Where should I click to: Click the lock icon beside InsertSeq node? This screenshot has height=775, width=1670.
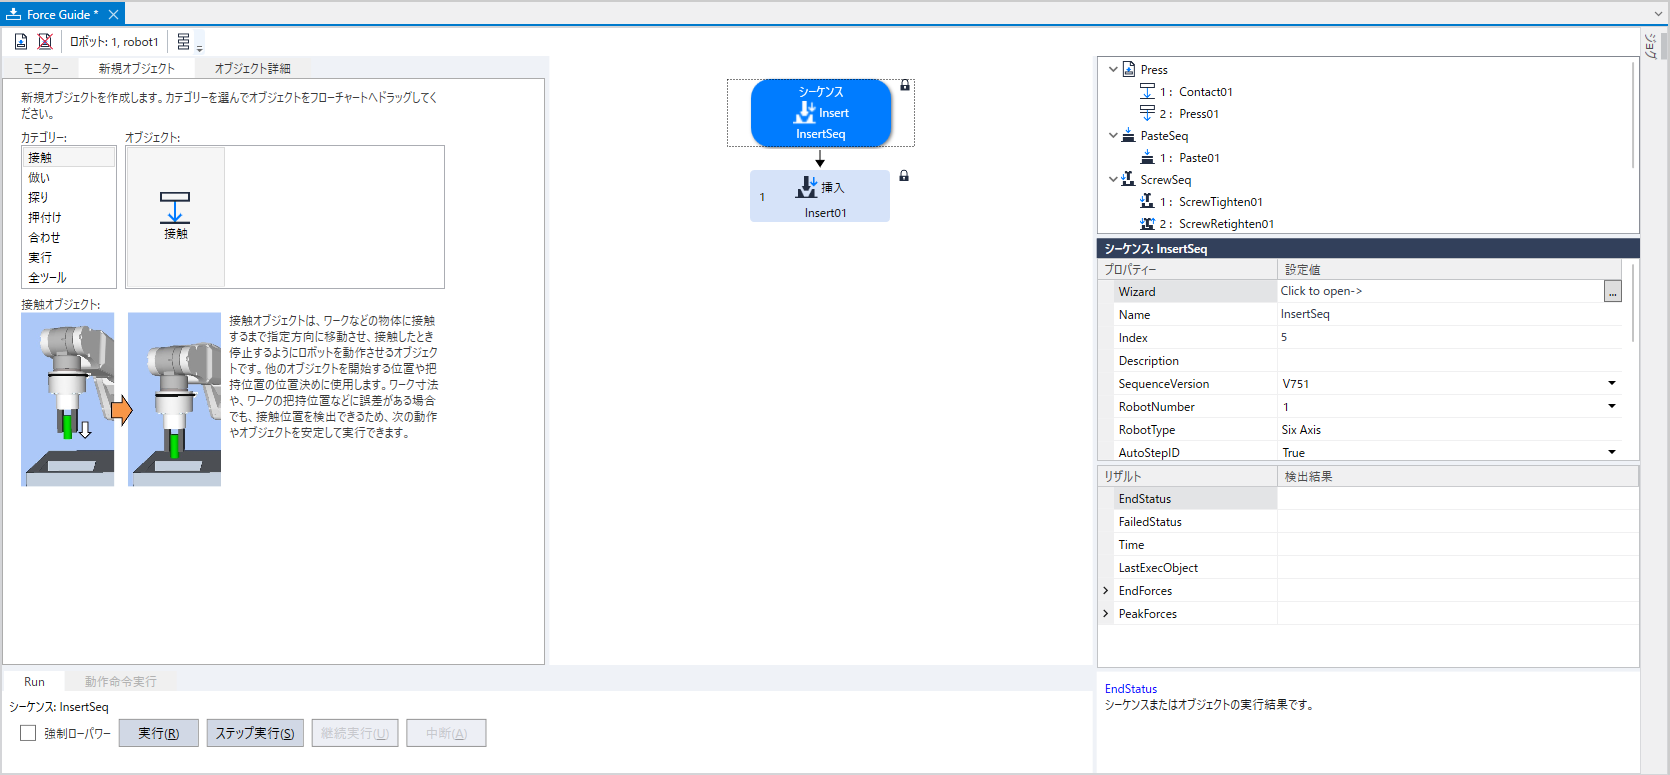(905, 86)
